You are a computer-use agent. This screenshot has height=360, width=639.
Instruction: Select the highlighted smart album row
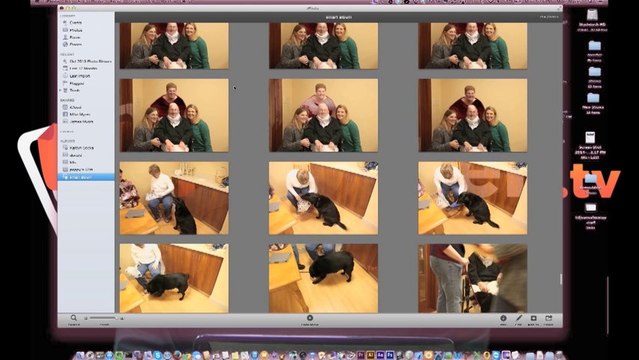[86, 177]
